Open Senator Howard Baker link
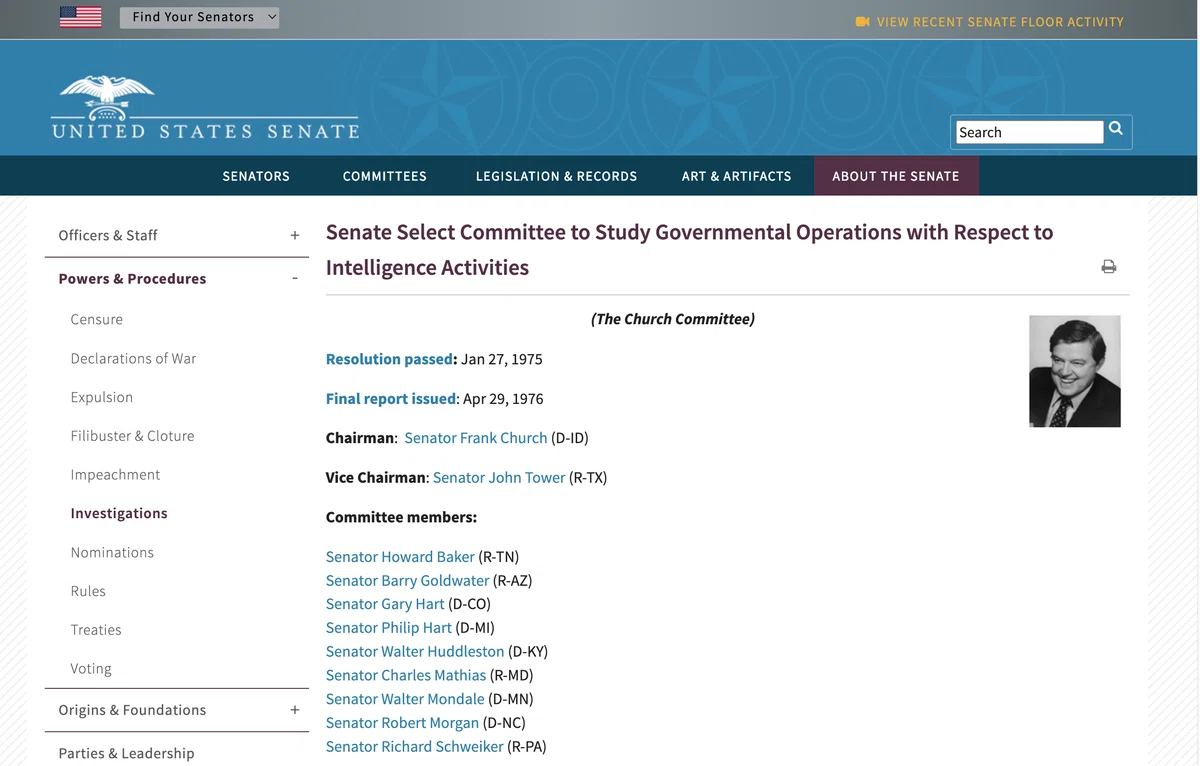1200x766 pixels. [x=400, y=557]
